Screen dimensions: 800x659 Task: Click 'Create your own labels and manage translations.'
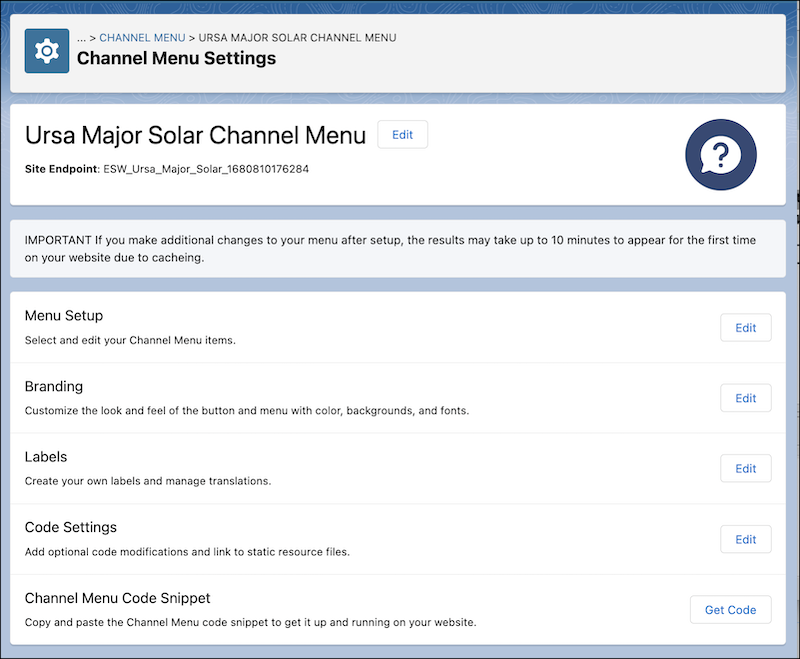(148, 481)
